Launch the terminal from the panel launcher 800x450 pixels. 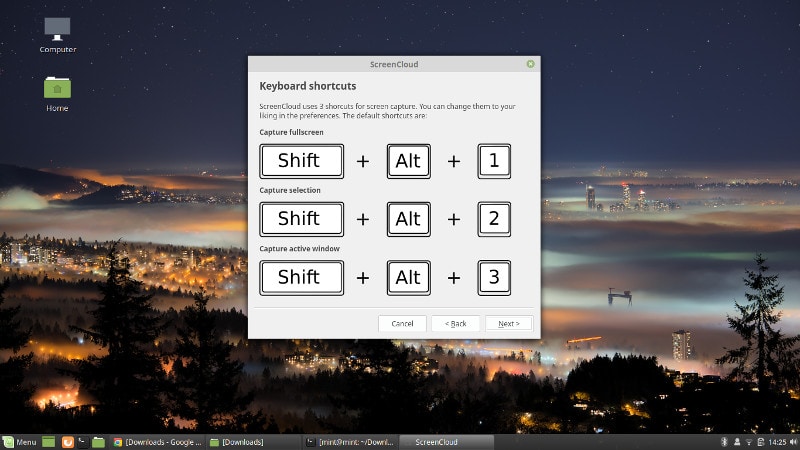(83, 441)
